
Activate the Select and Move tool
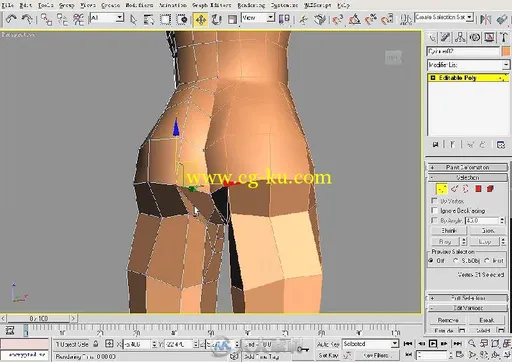click(x=201, y=20)
